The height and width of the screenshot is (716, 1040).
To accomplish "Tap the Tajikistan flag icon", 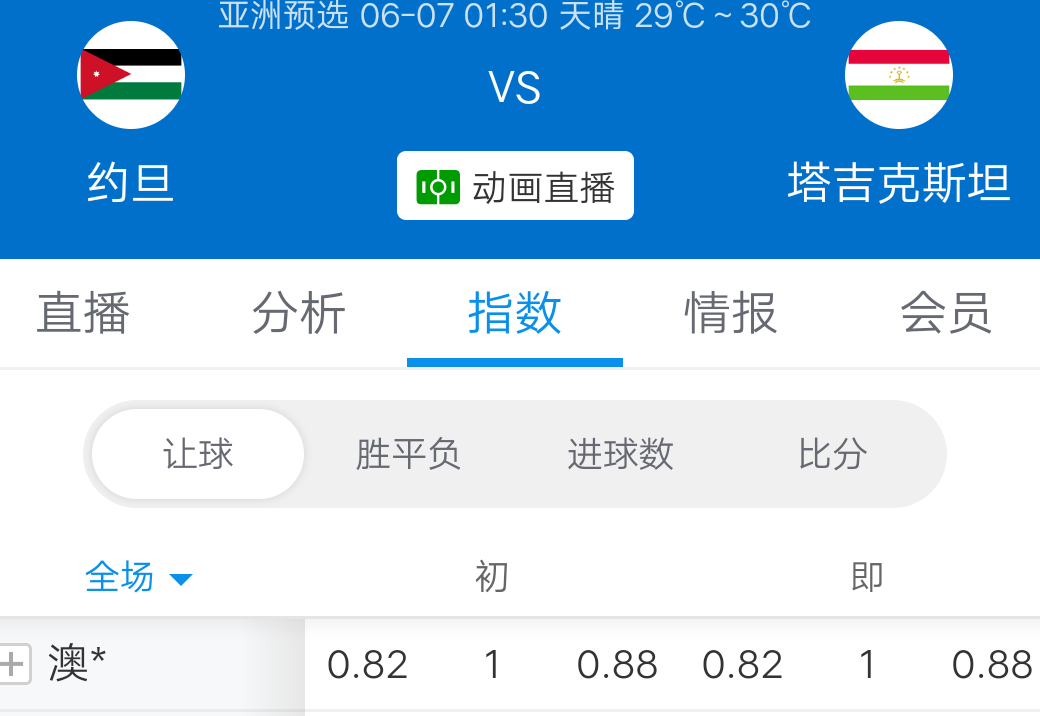I will 898,75.
